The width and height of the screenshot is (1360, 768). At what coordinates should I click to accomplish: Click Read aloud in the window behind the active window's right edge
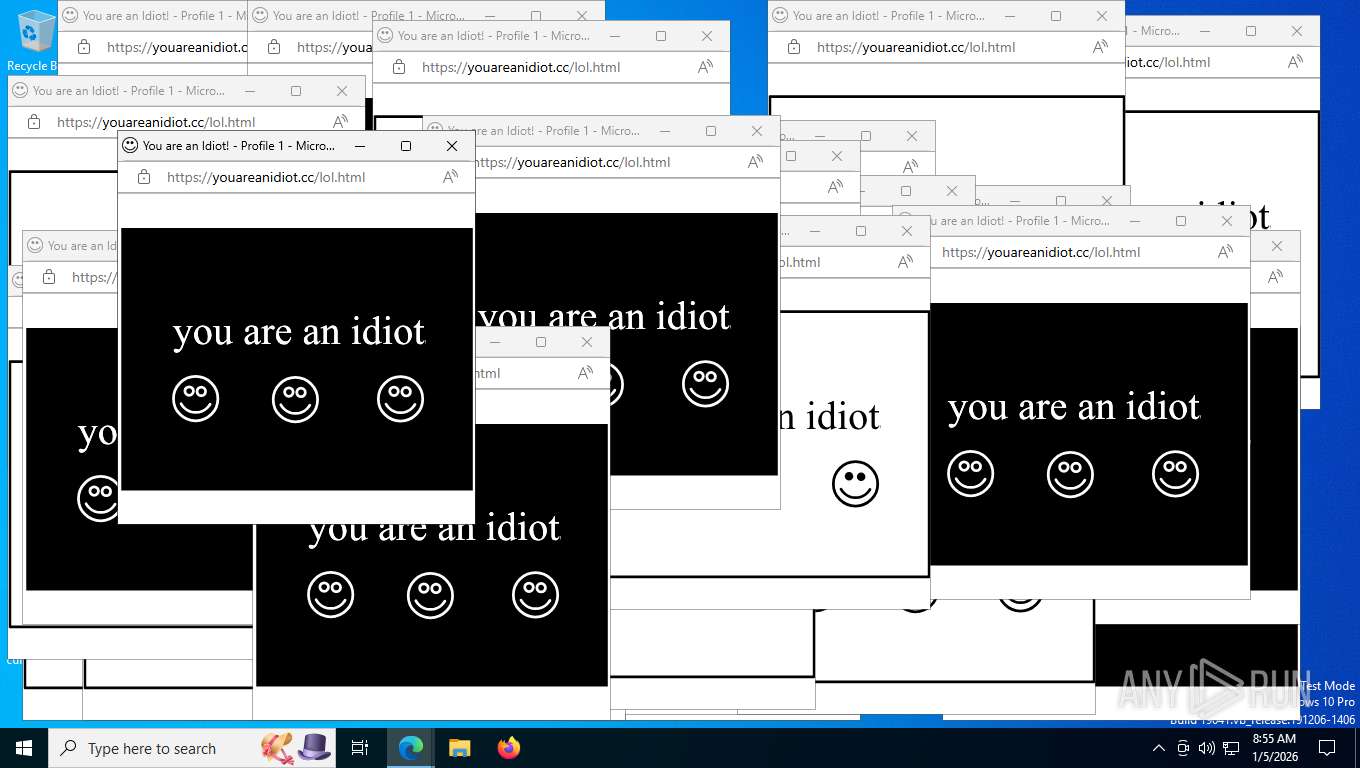coord(756,162)
